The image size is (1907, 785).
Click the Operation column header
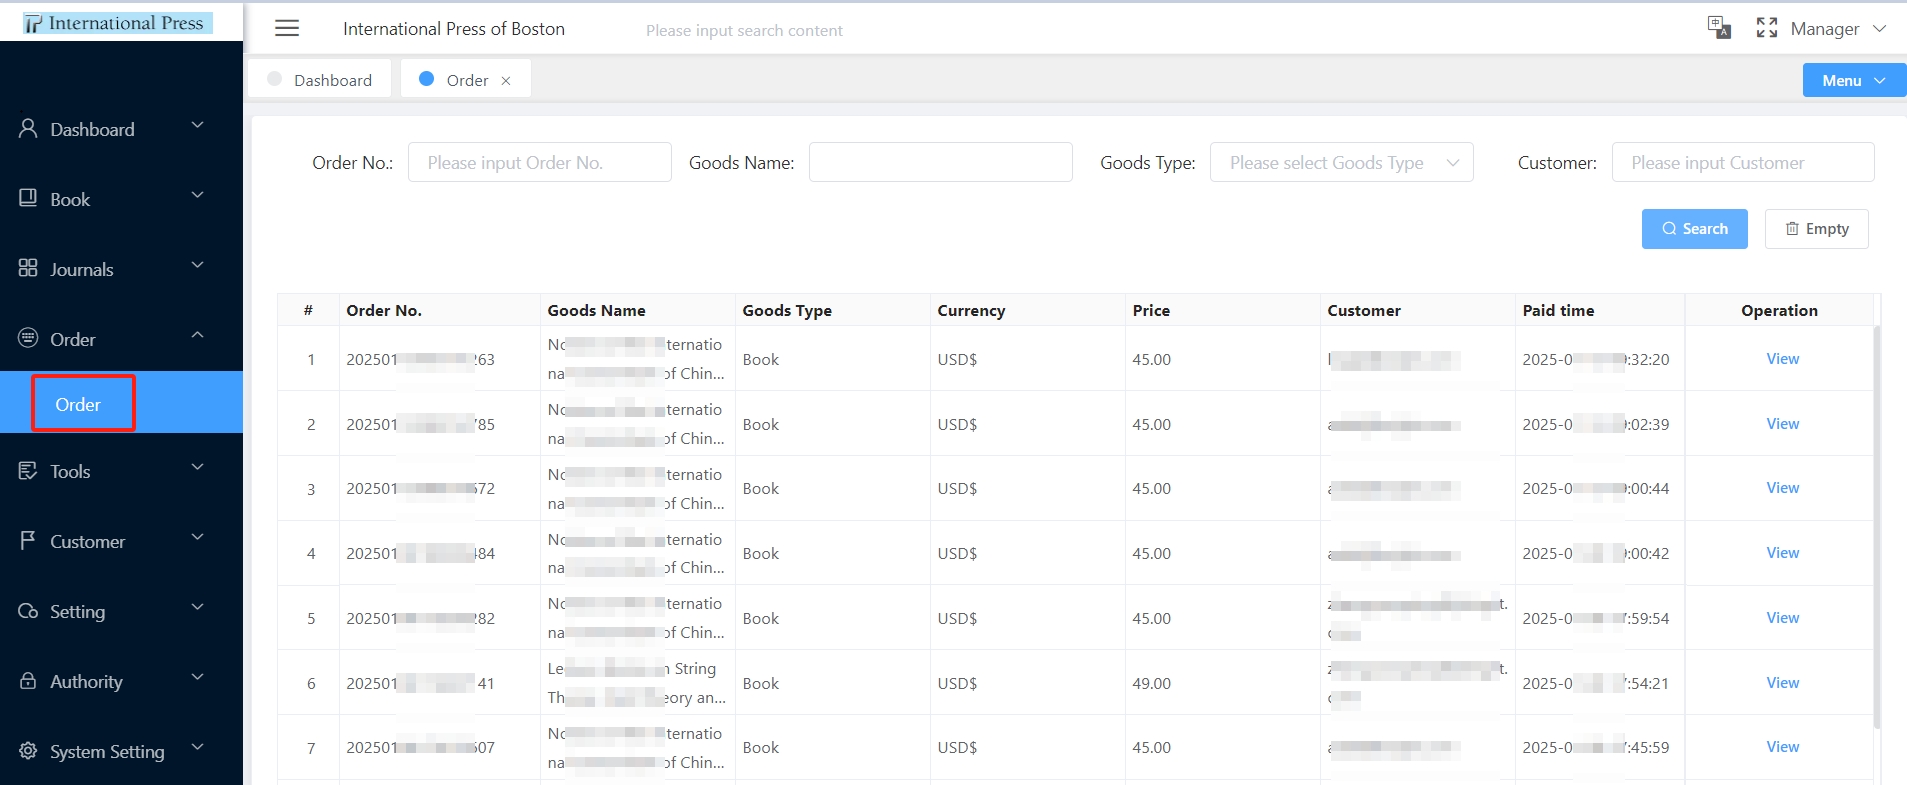1779,310
